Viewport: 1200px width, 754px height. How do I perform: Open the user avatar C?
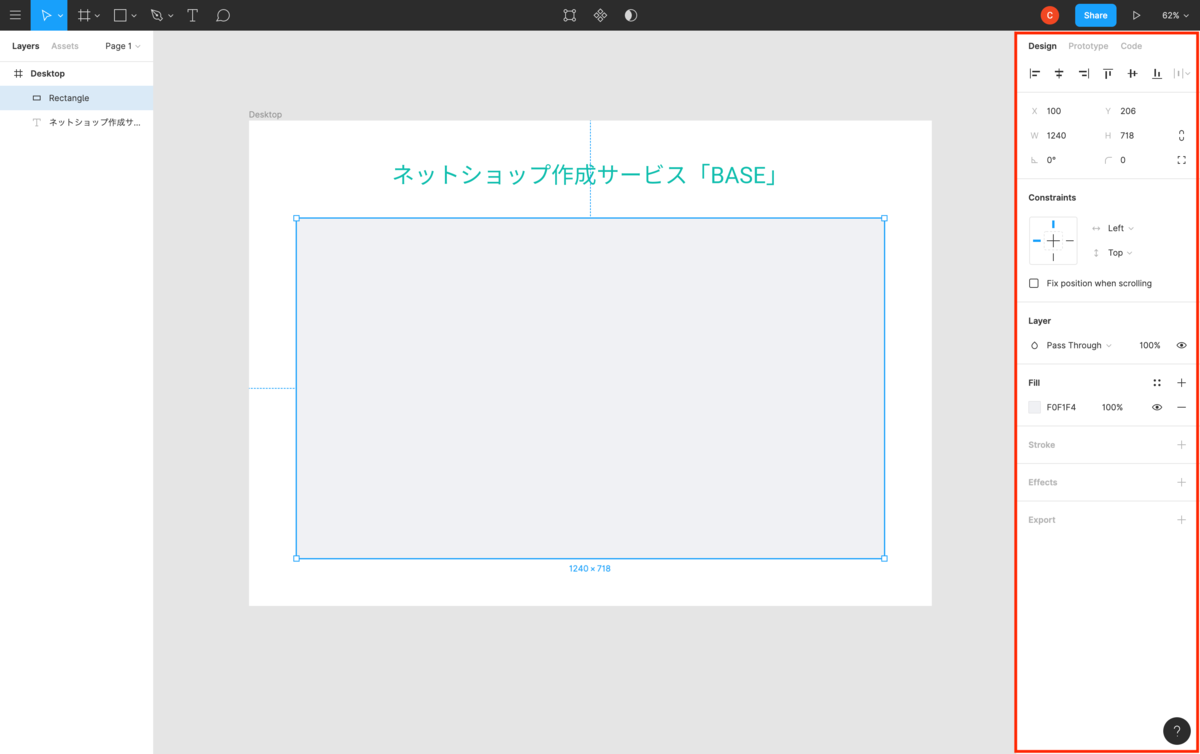[x=1049, y=15]
